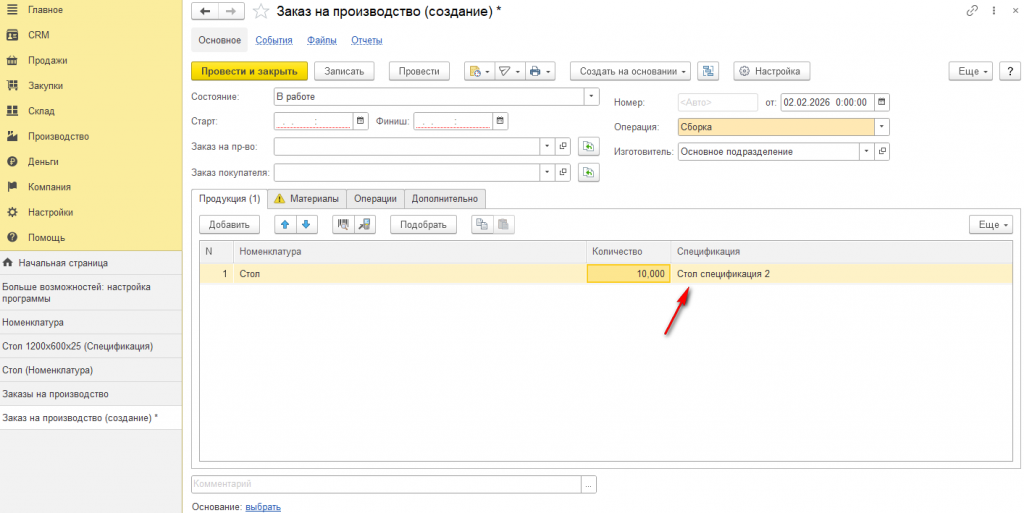The image size is (1024, 513).
Task: Open calendar for the document date field
Action: (x=882, y=102)
